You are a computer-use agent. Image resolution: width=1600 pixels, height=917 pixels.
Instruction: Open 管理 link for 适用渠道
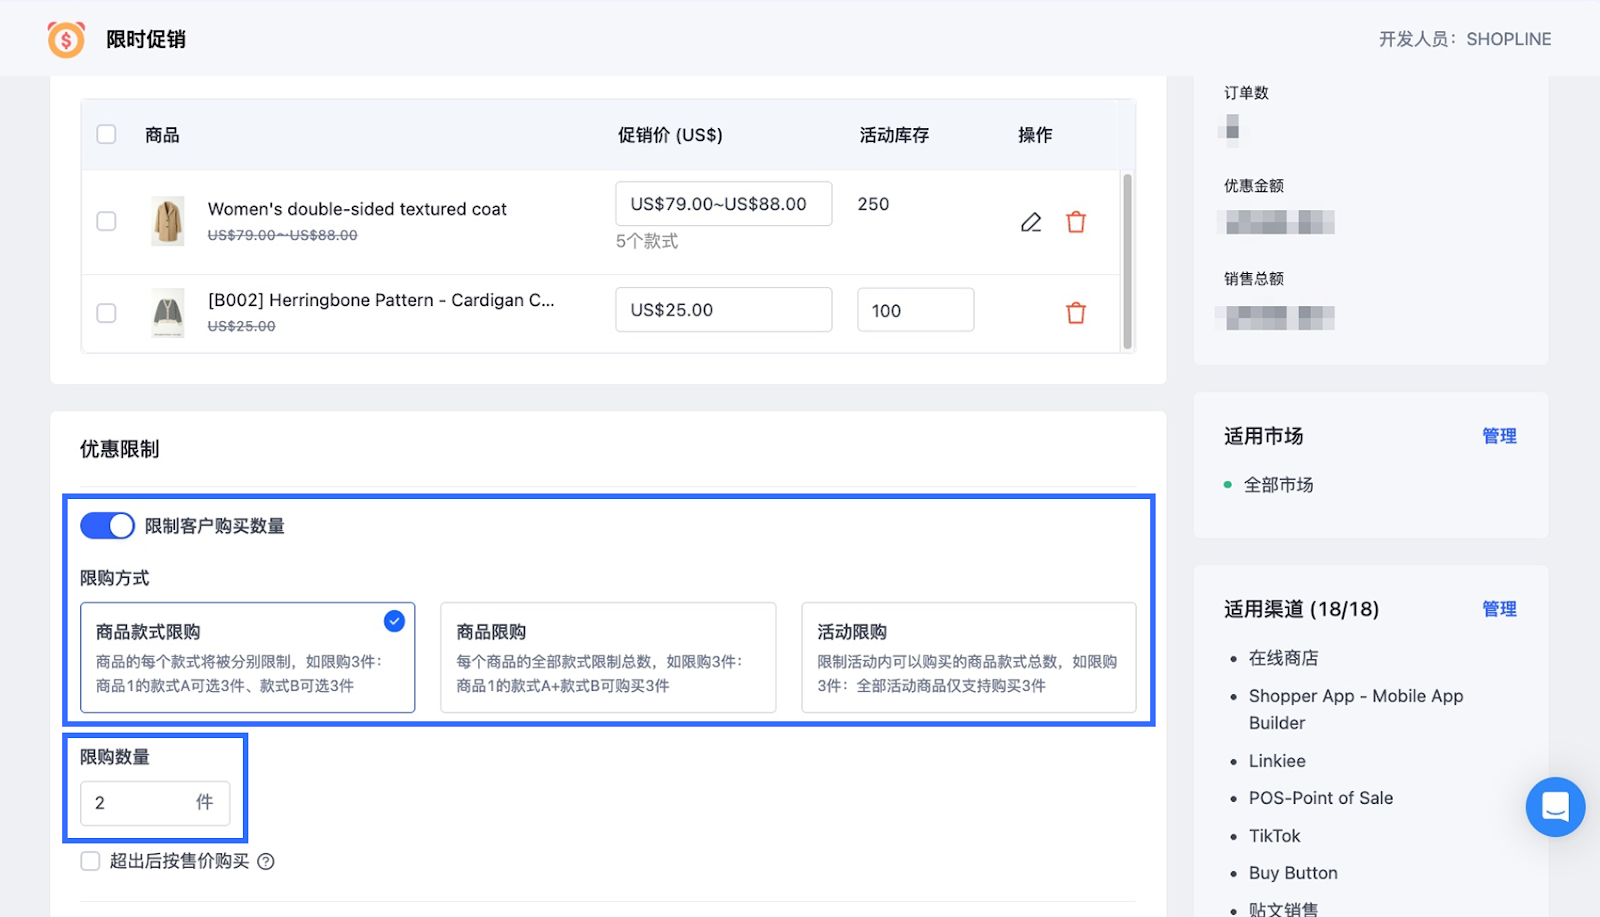pos(1498,609)
